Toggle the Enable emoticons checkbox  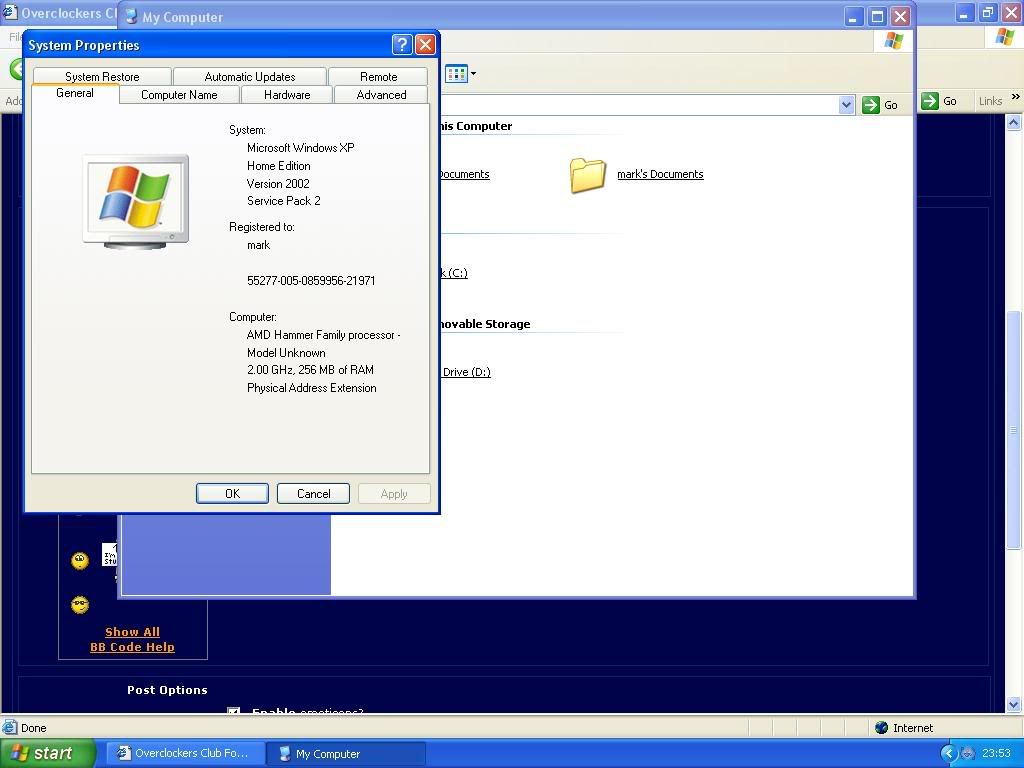(234, 712)
